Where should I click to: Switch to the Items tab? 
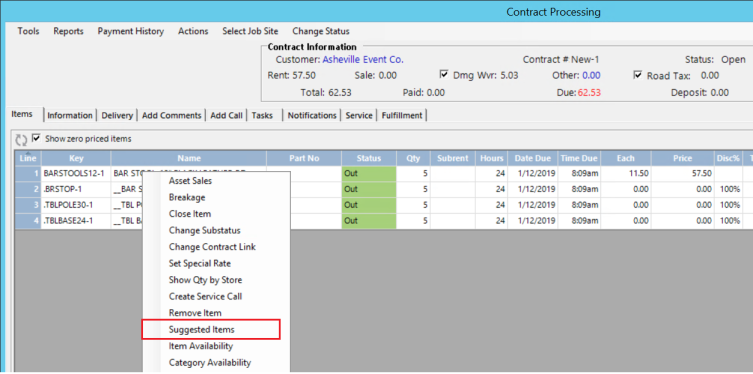tap(22, 114)
